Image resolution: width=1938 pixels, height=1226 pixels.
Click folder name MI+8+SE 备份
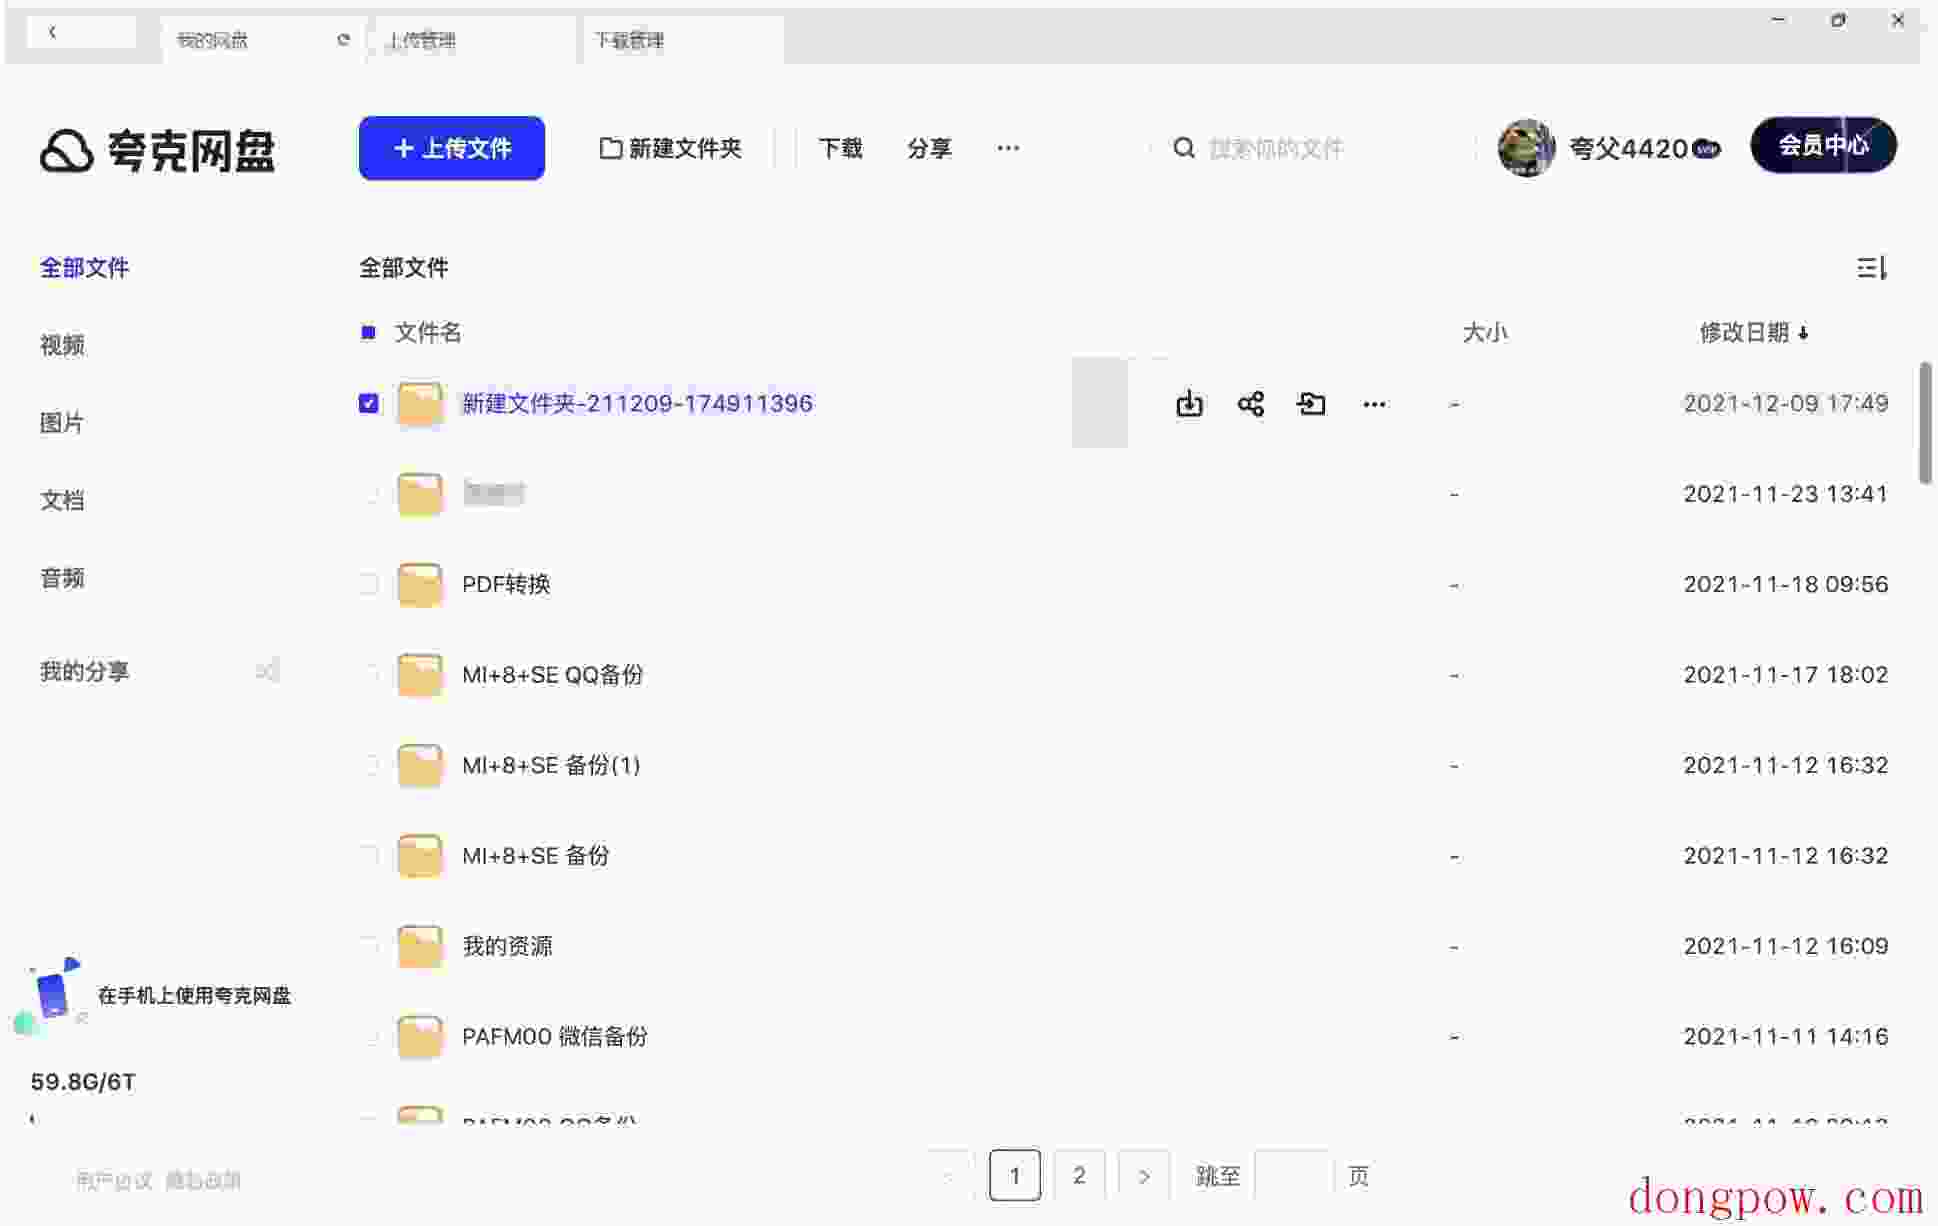(536, 856)
